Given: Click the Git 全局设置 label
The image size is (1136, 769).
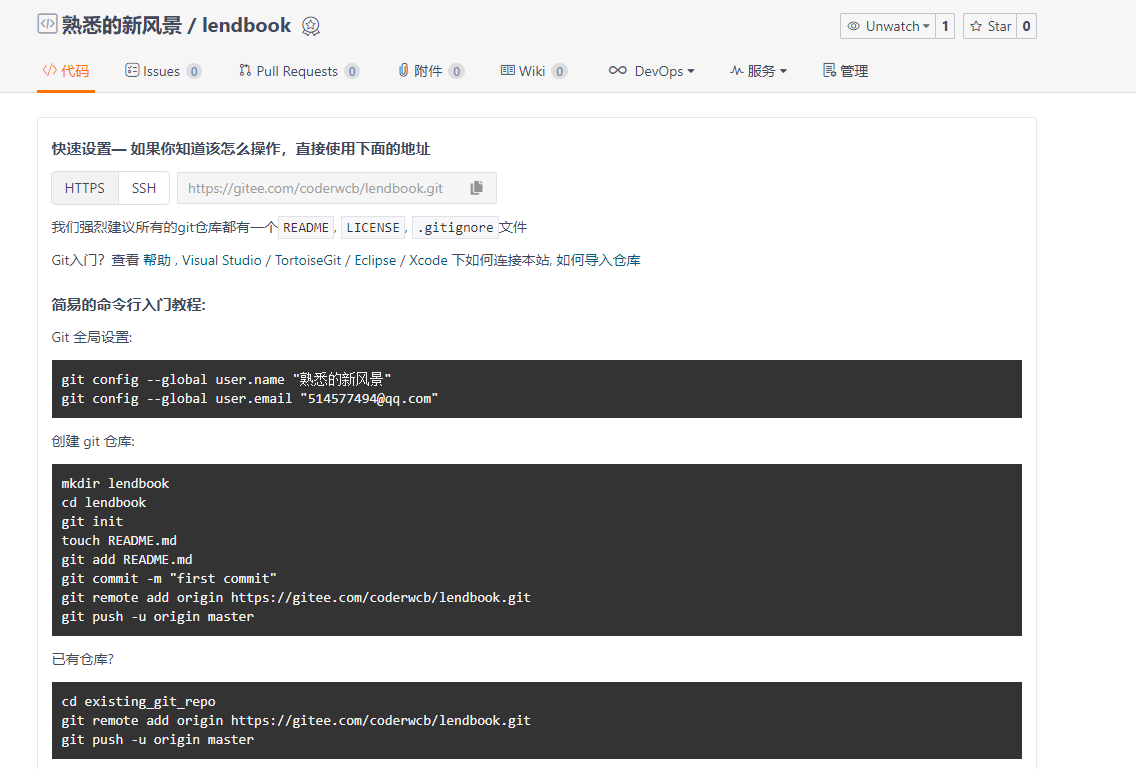Looking at the screenshot, I should coord(91,337).
